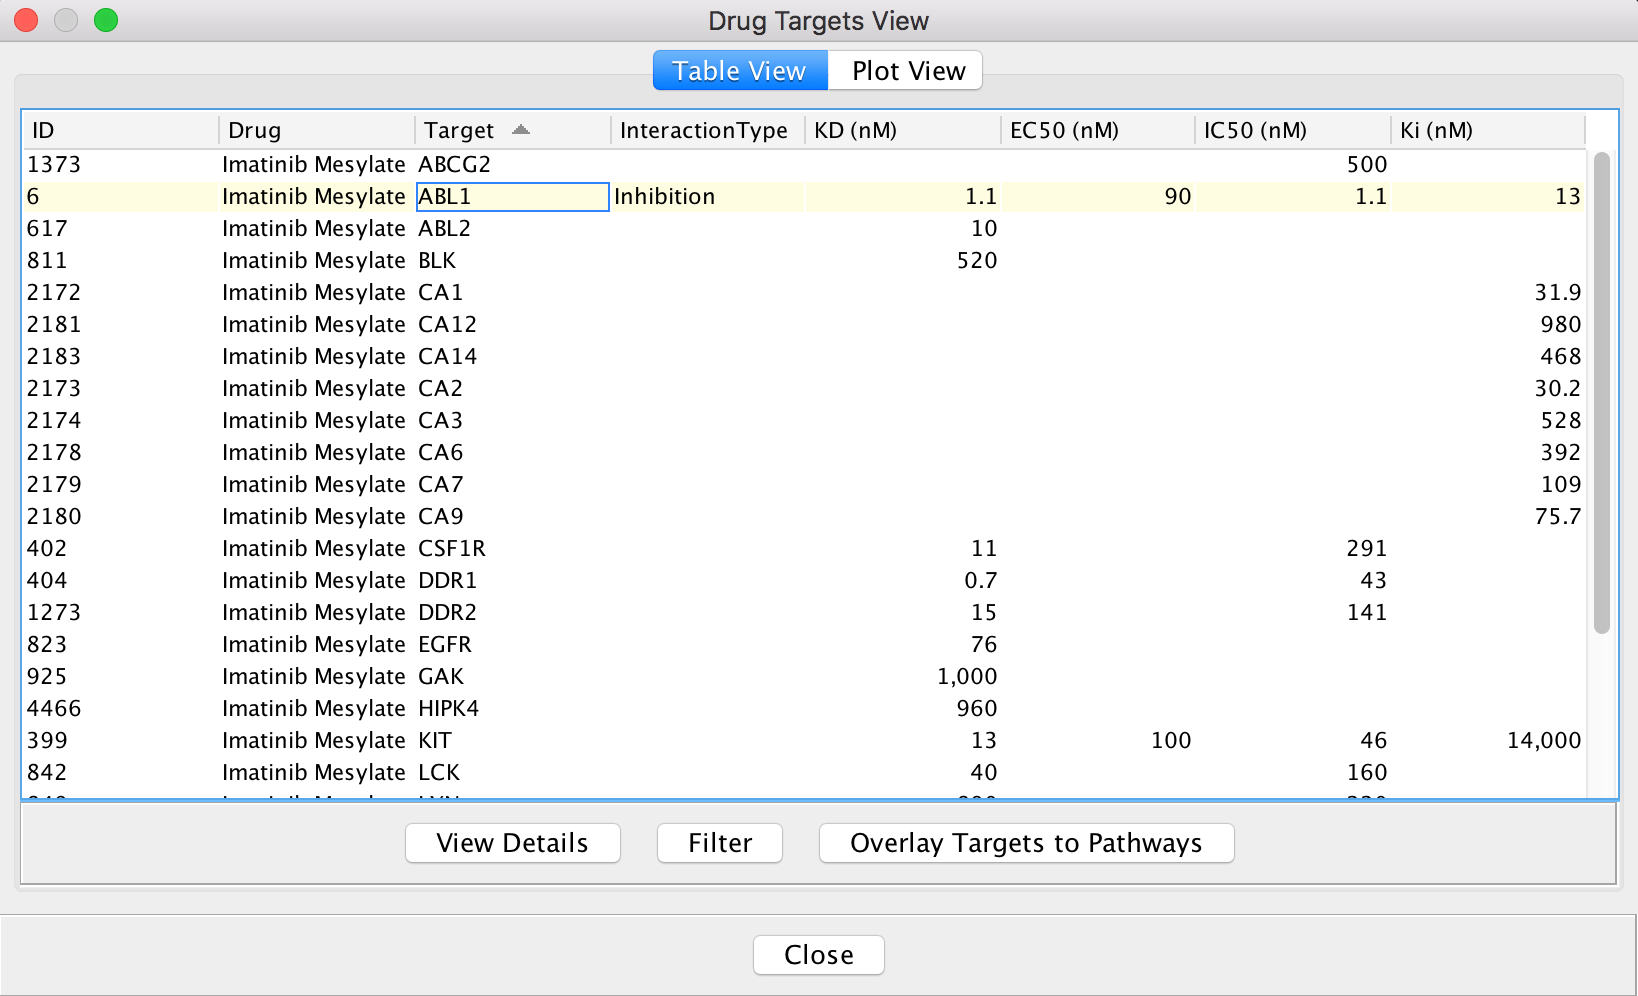Click the EC50 value 100
The width and height of the screenshot is (1638, 996).
(x=1171, y=741)
